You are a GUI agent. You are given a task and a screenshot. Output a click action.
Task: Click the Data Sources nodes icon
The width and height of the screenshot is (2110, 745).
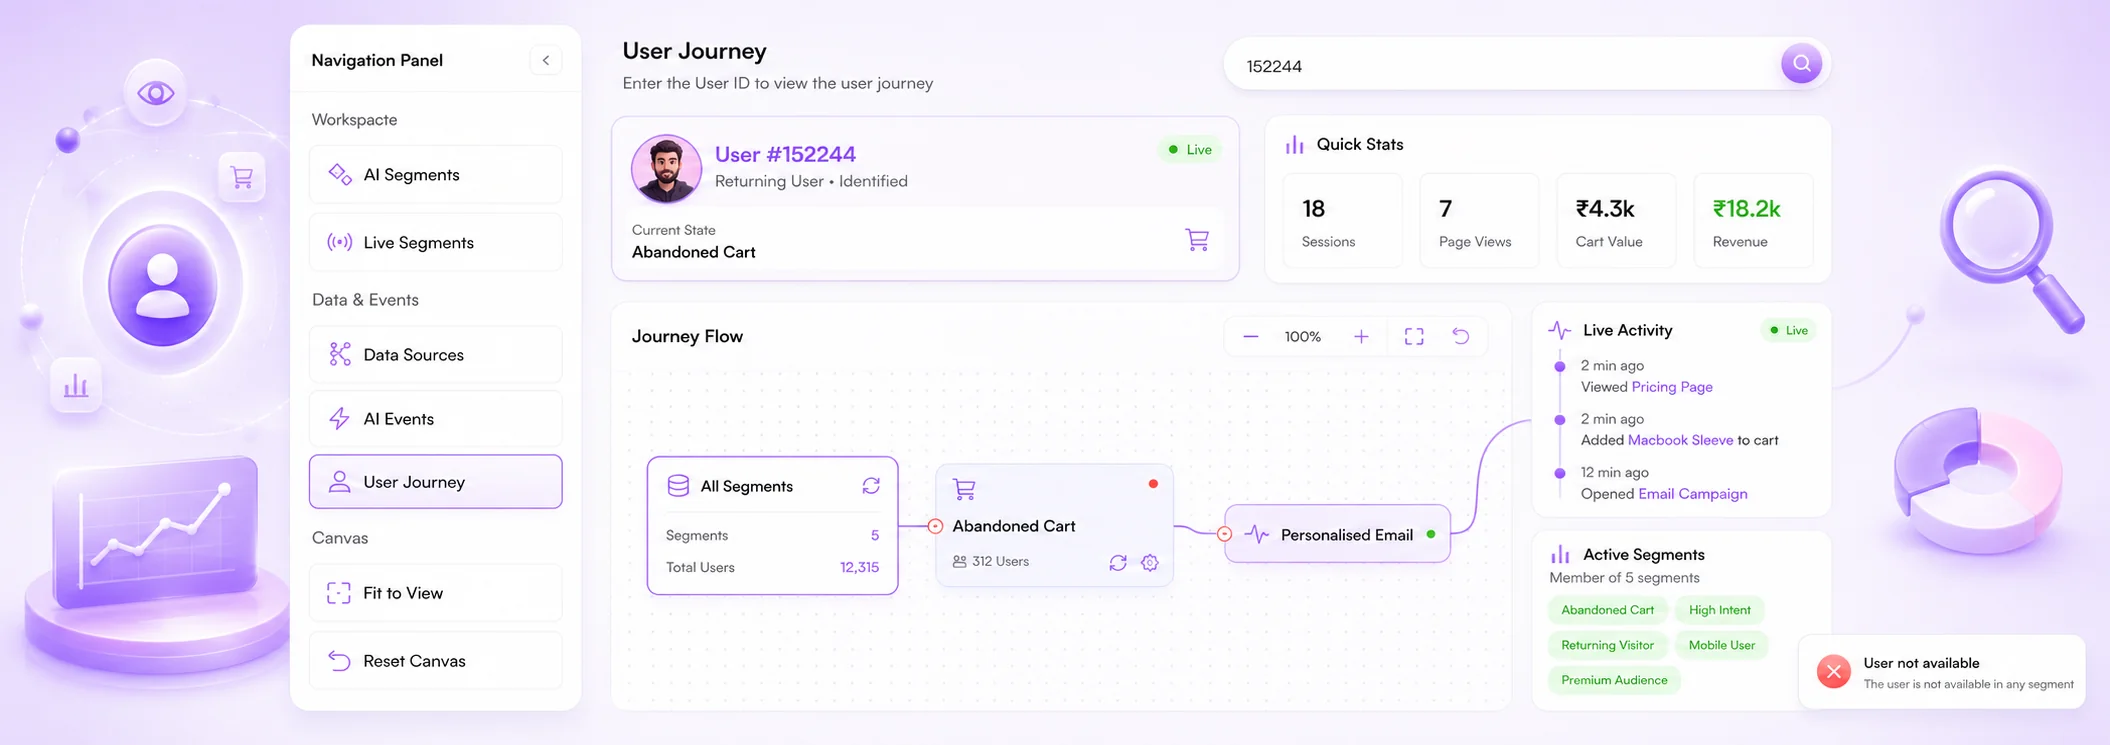(340, 354)
